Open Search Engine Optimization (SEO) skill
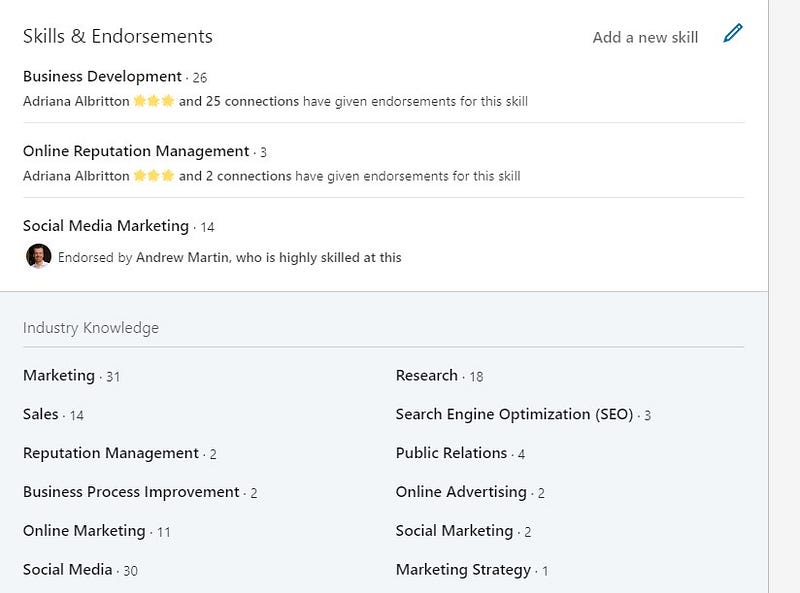The width and height of the screenshot is (800, 593). 514,414
